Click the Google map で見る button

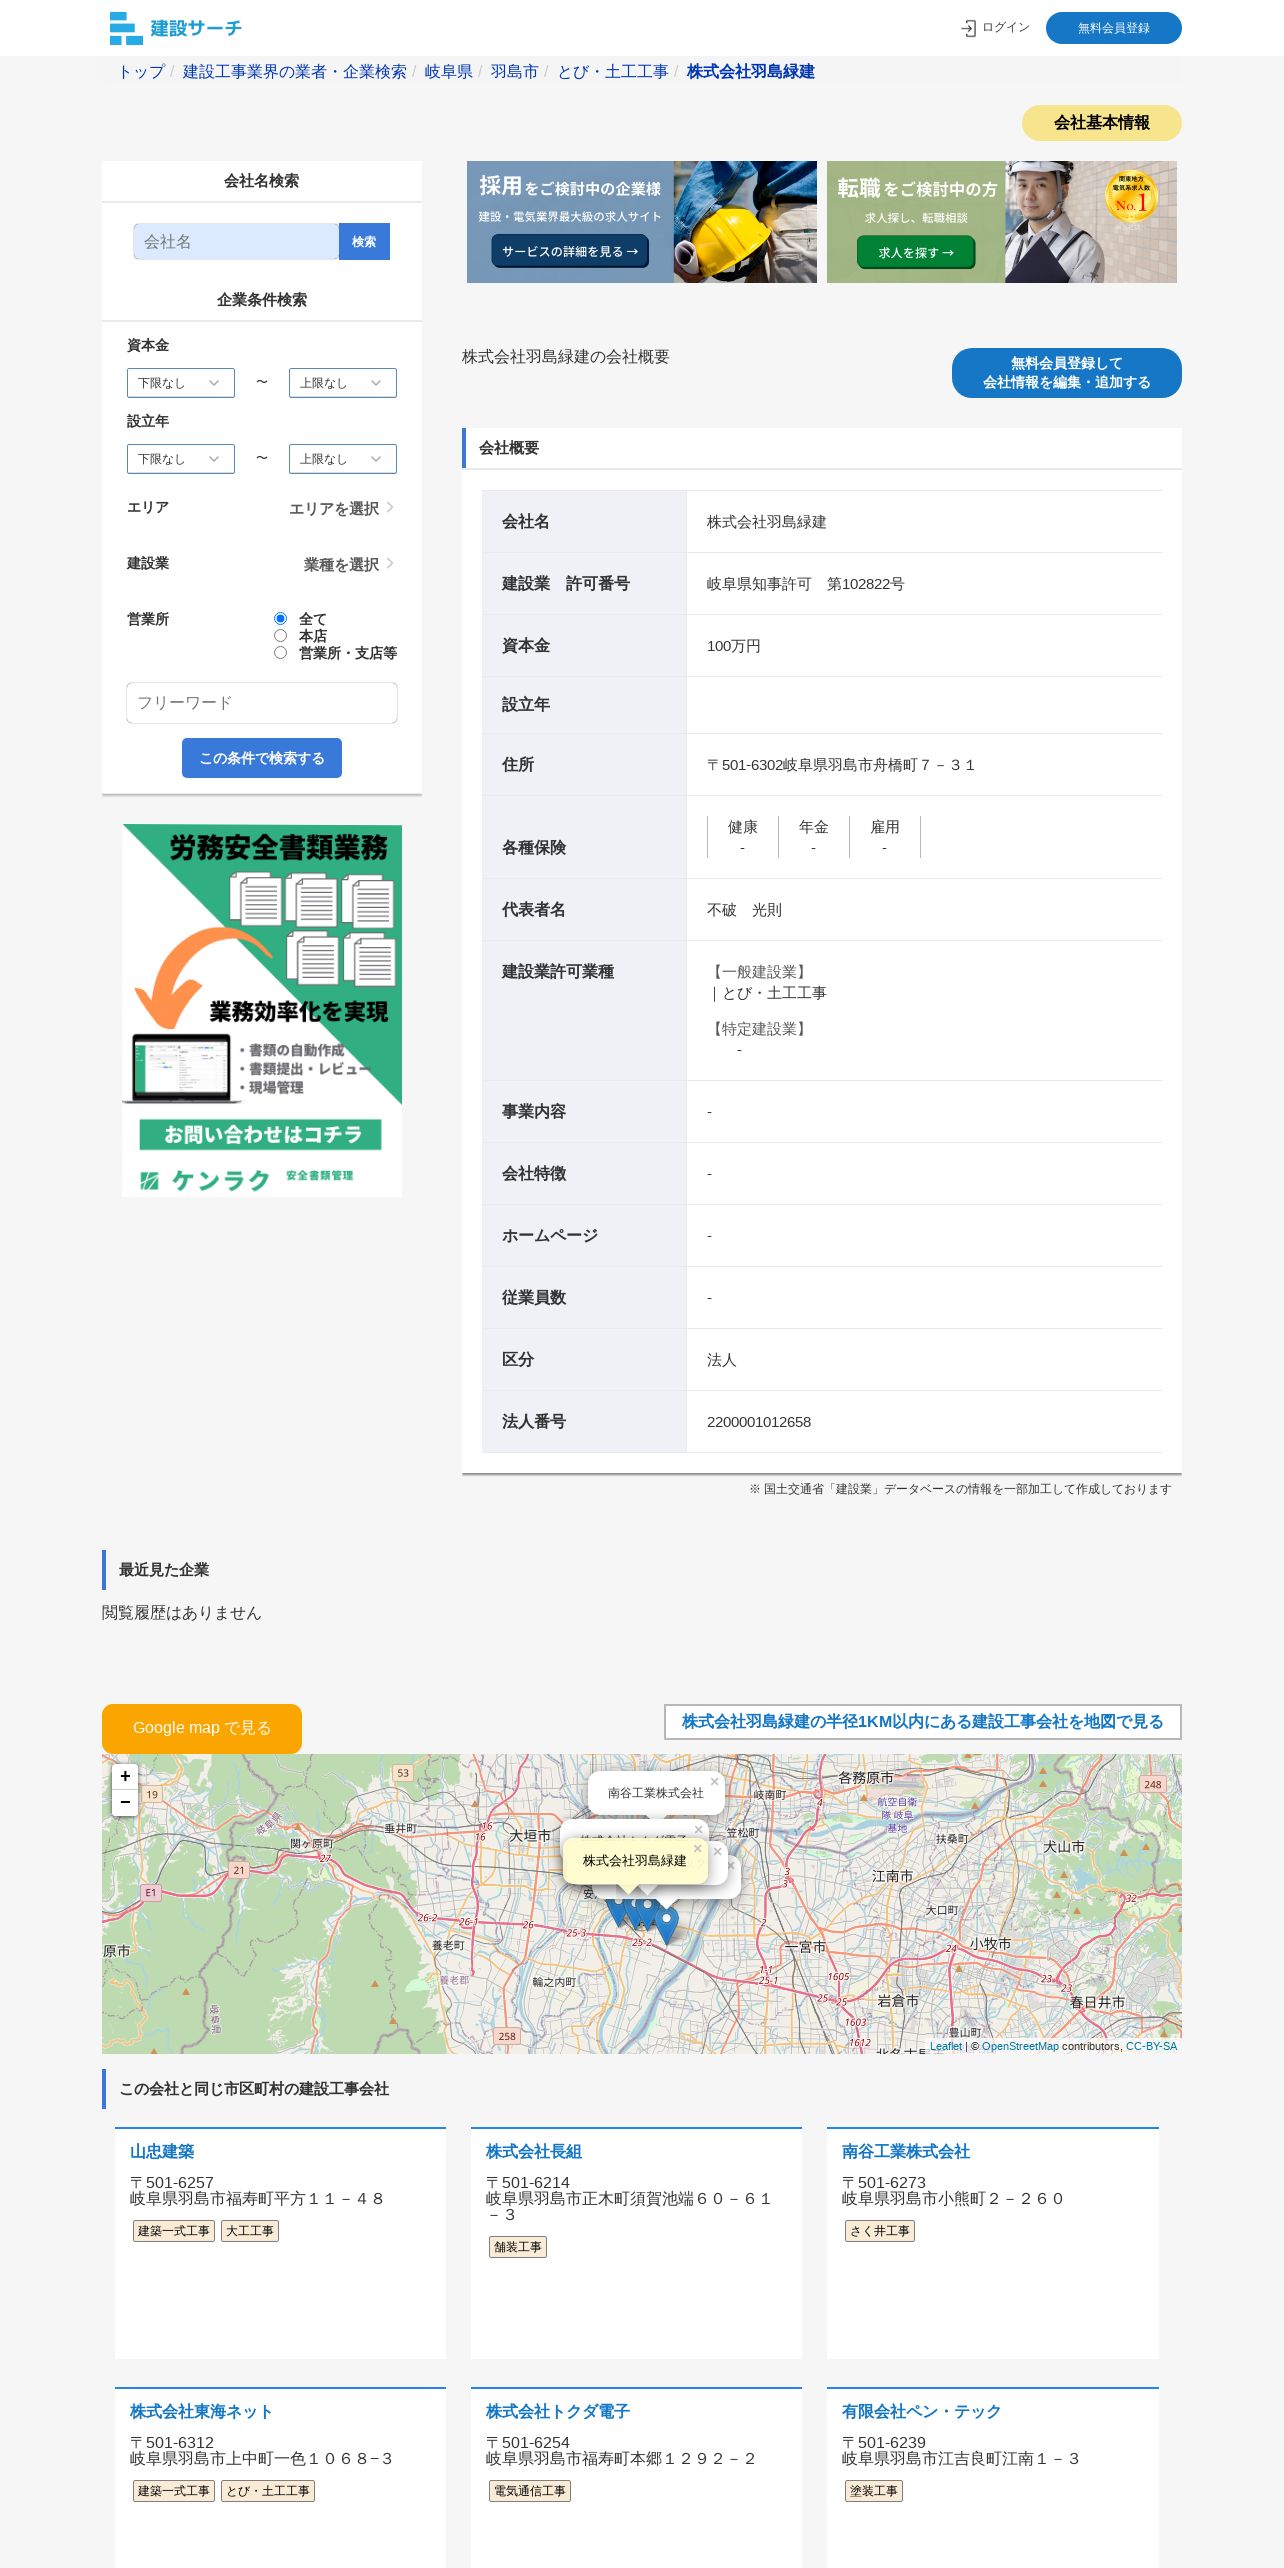click(x=202, y=1728)
